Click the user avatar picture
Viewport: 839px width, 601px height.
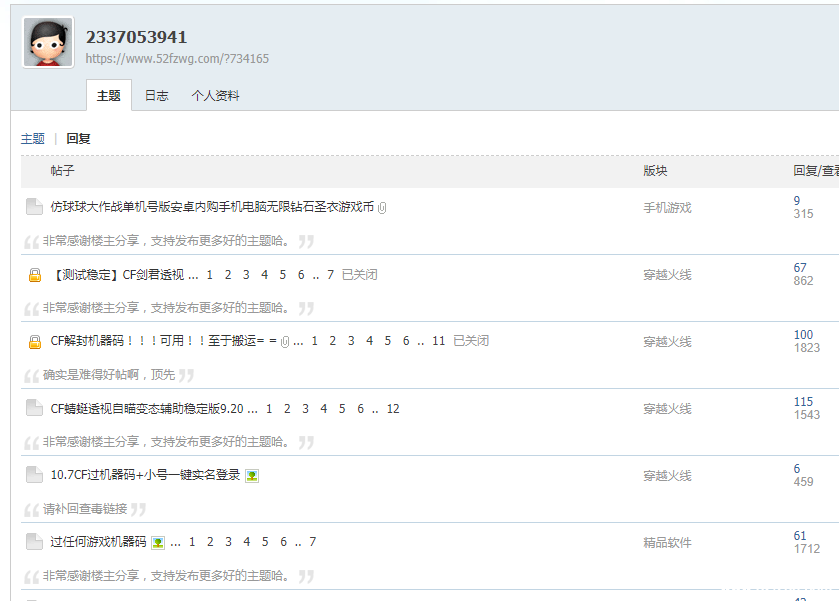click(48, 42)
